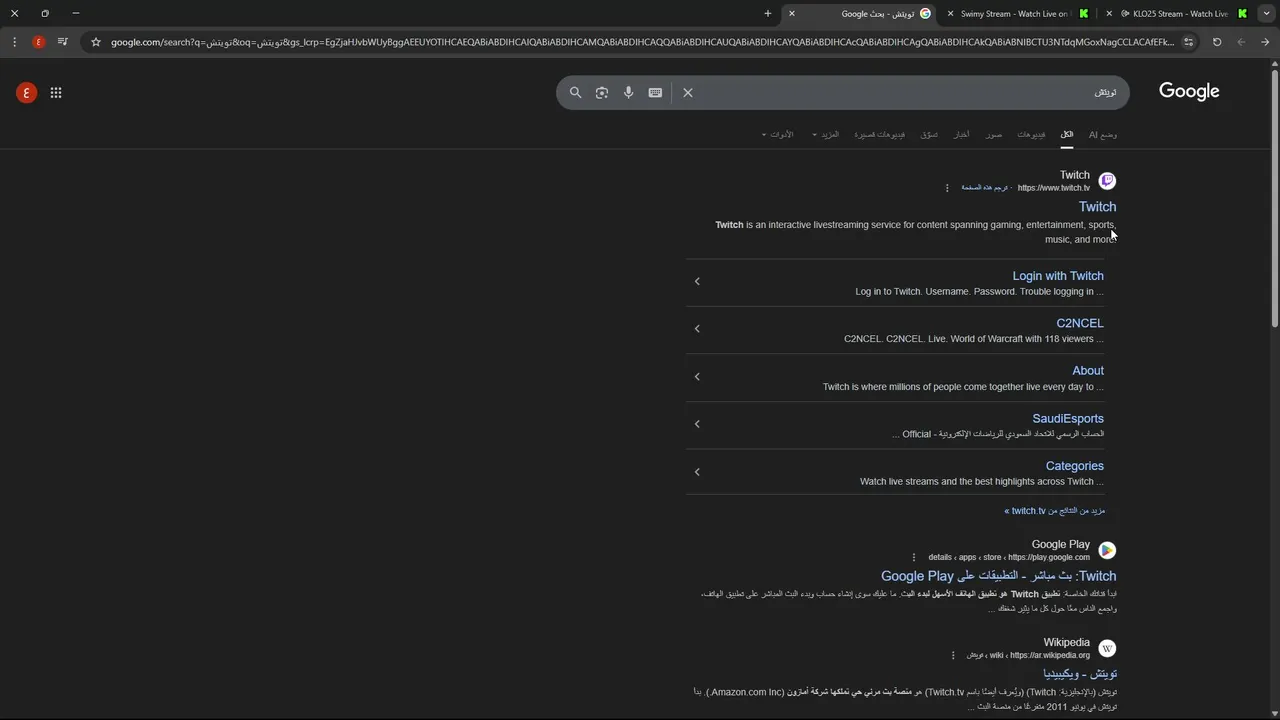Image resolution: width=1280 pixels, height=720 pixels.
Task: Clear the search box with the X icon
Action: point(688,92)
